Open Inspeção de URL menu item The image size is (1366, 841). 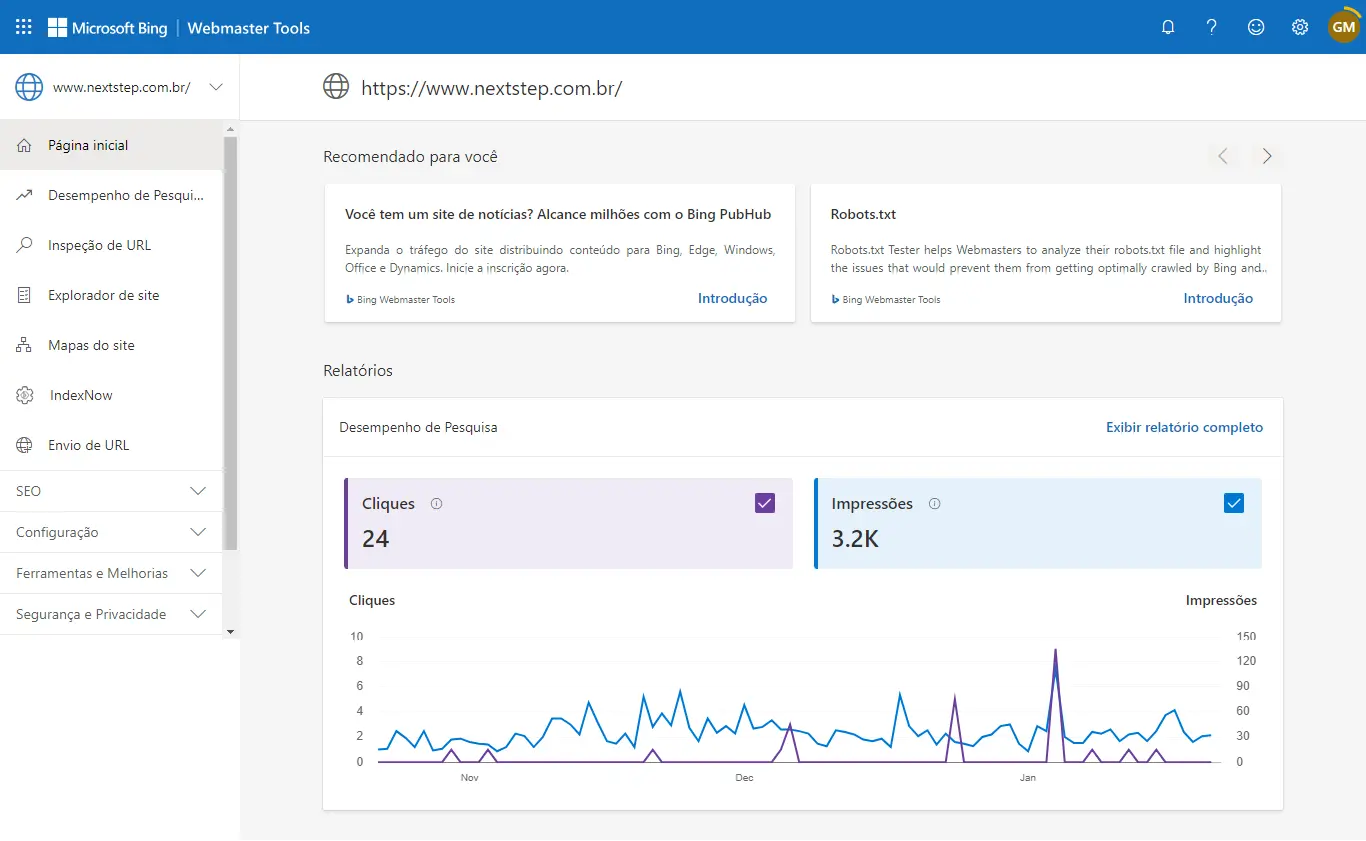point(112,245)
